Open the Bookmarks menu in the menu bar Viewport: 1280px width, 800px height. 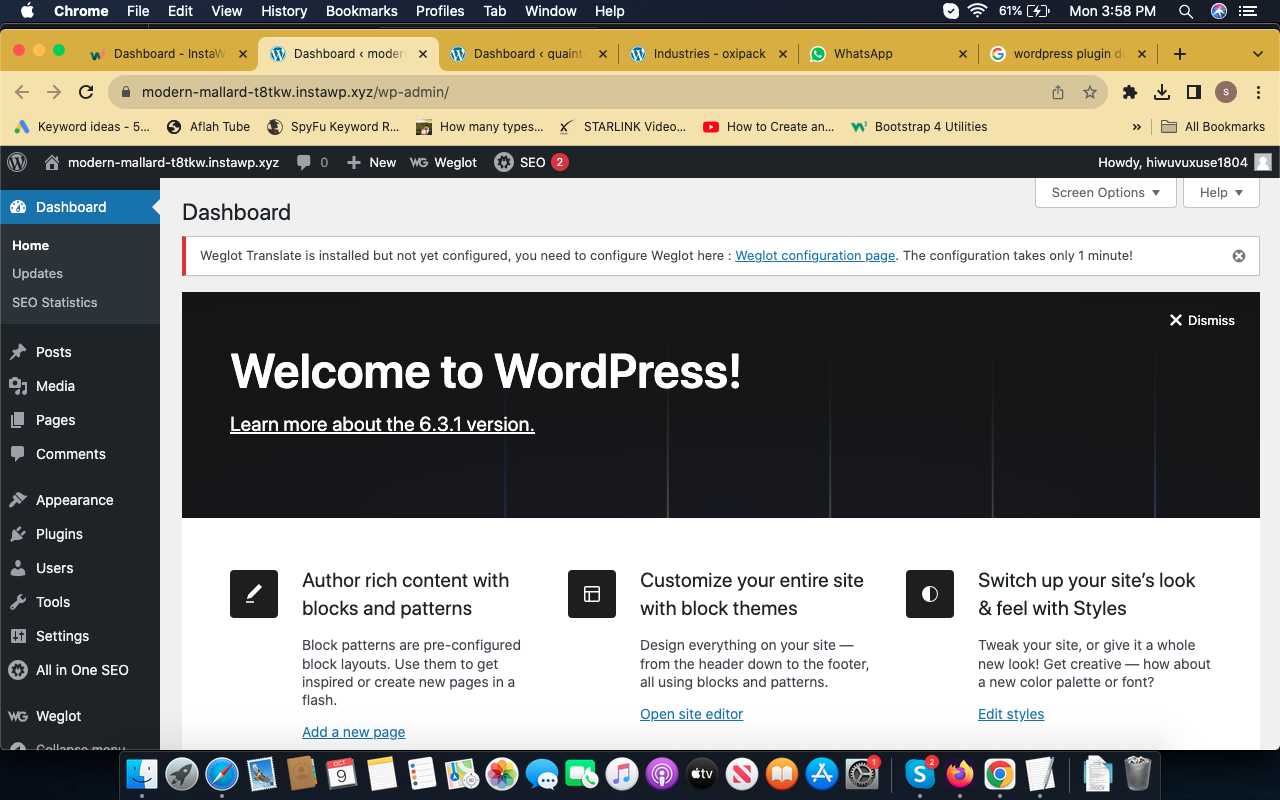(x=361, y=11)
